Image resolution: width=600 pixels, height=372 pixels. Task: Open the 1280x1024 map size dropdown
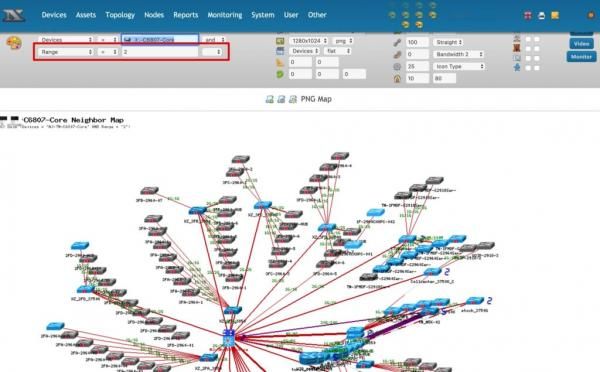click(x=308, y=41)
